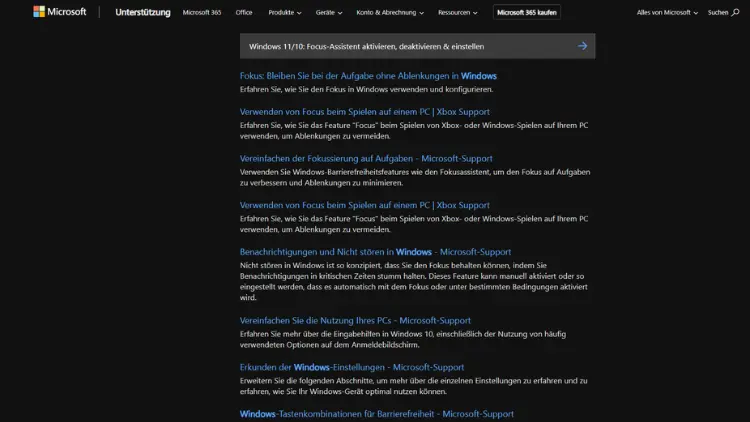The height and width of the screenshot is (422, 750).
Task: Click the text 'Erfahren Sie, wie Sie den Fokus in Windows'
Action: (366, 89)
